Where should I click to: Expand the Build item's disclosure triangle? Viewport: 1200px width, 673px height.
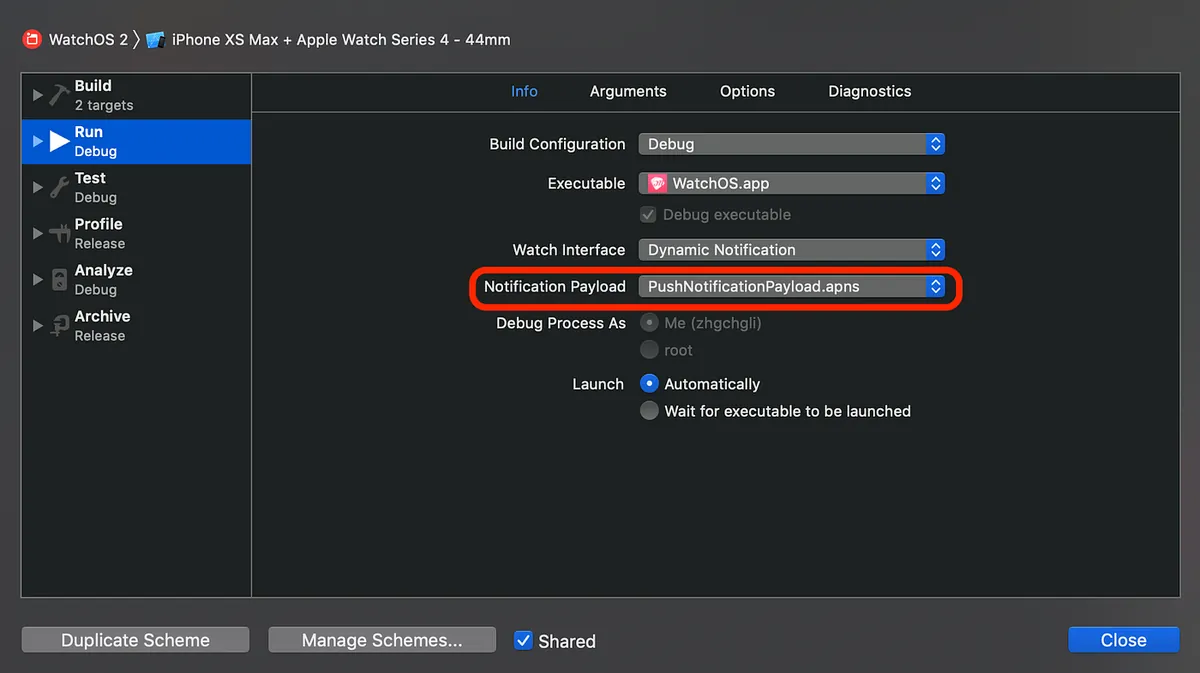[x=37, y=94]
